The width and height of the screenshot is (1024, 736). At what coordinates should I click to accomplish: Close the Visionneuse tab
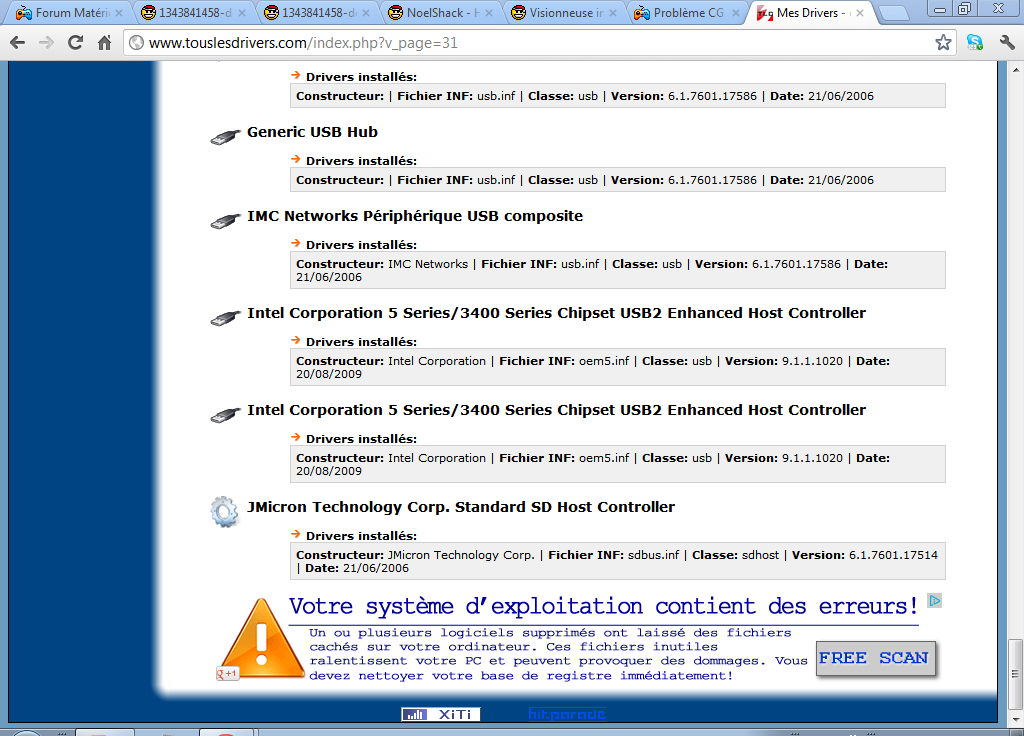pyautogui.click(x=613, y=13)
